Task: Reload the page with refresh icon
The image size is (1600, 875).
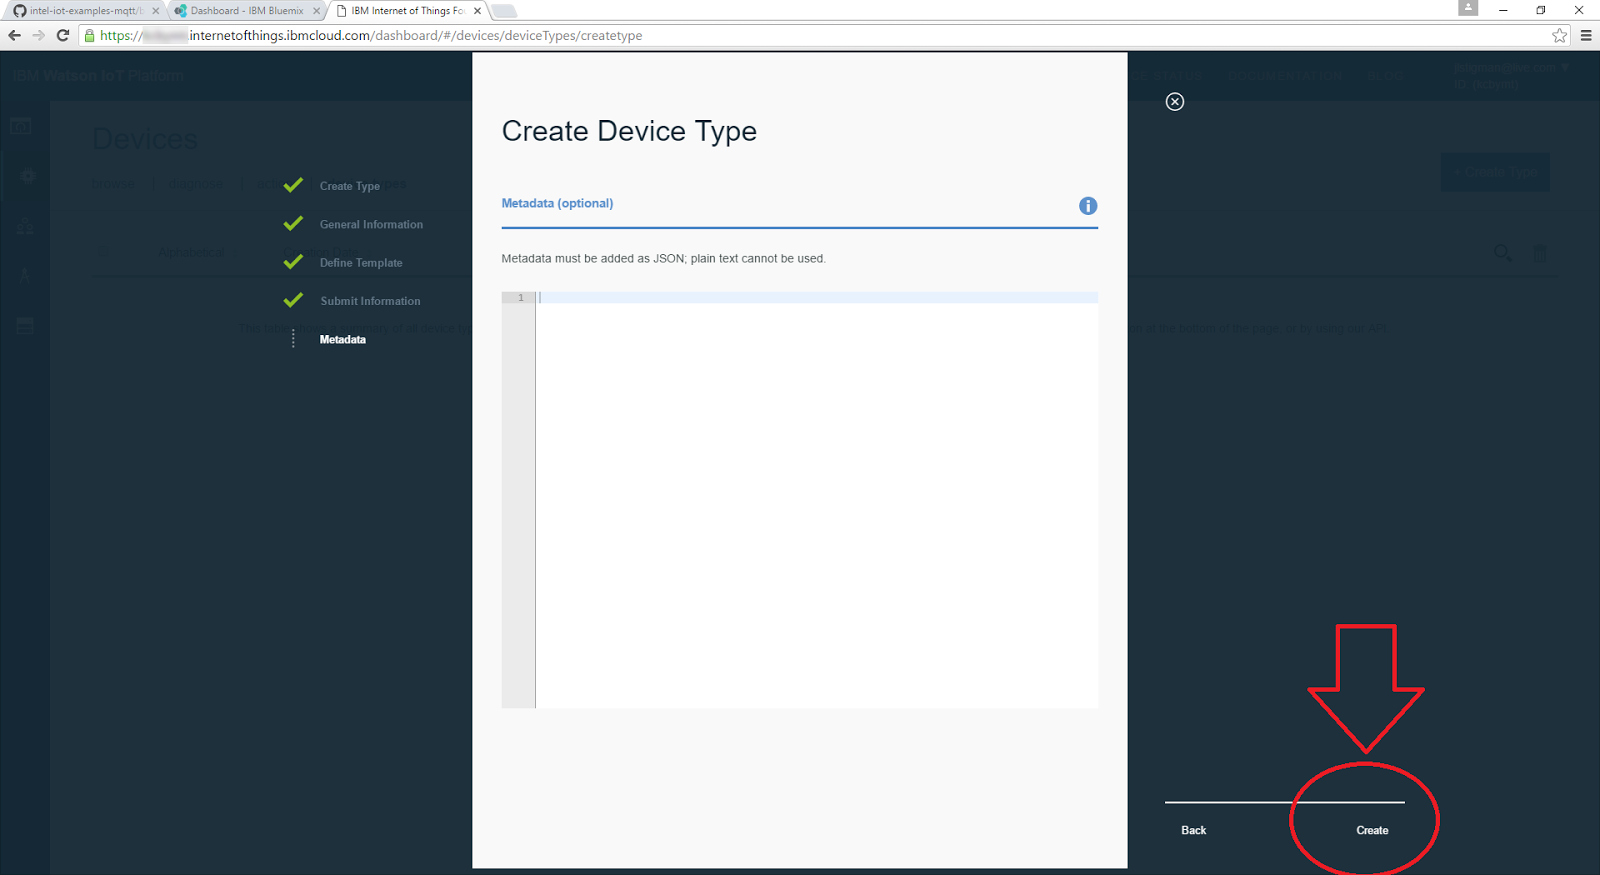Action: point(62,35)
